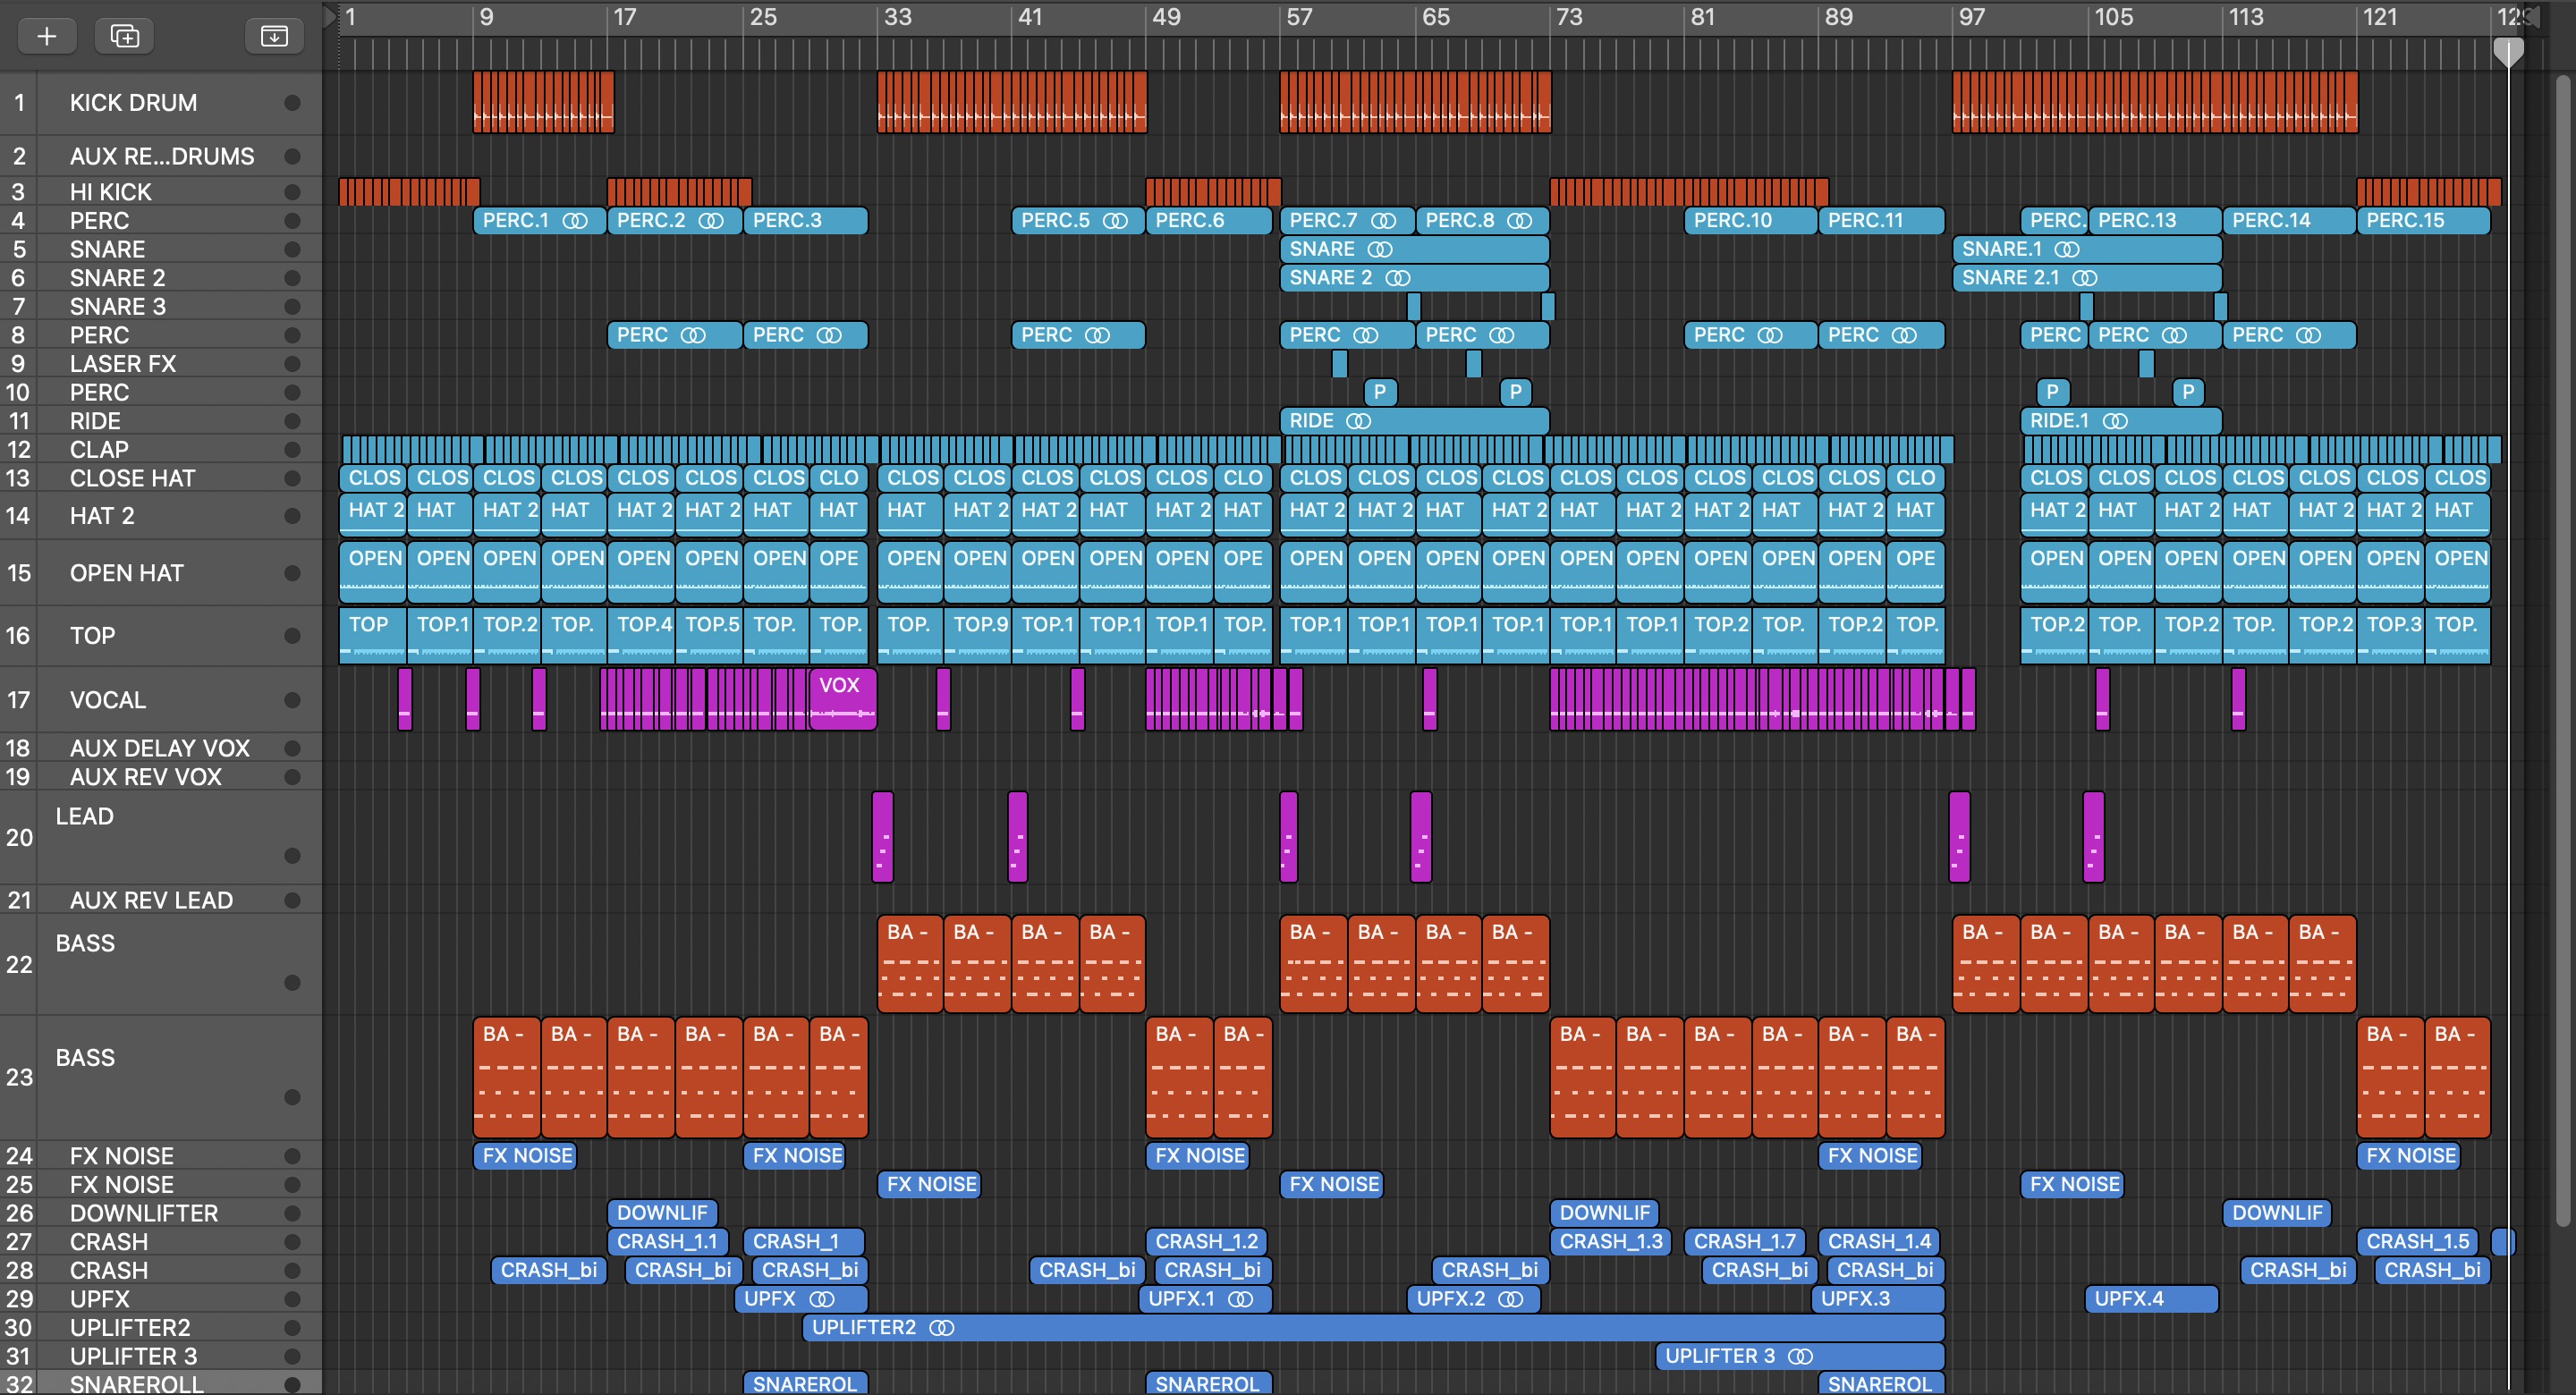Select the CRASH_1.2 region

coord(1206,1241)
